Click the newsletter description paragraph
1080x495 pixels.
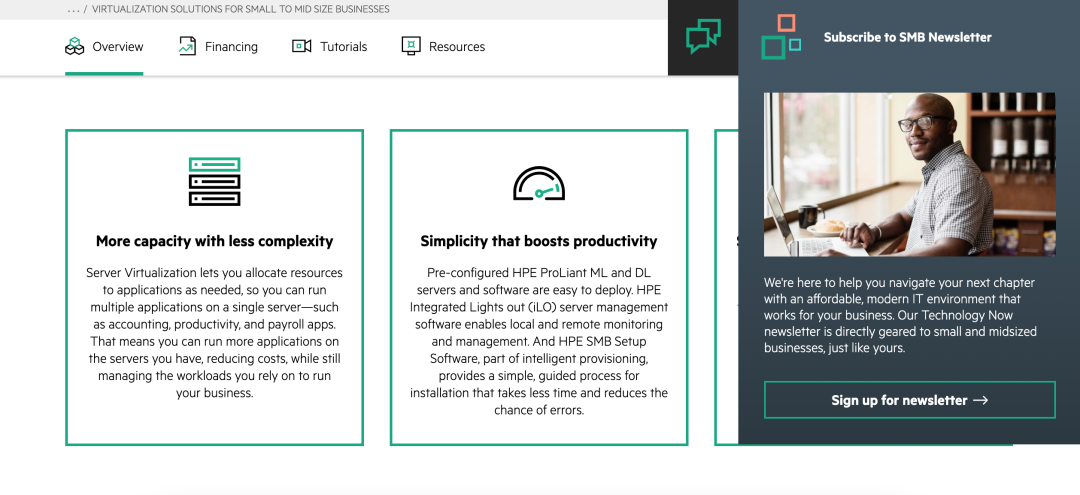click(901, 315)
